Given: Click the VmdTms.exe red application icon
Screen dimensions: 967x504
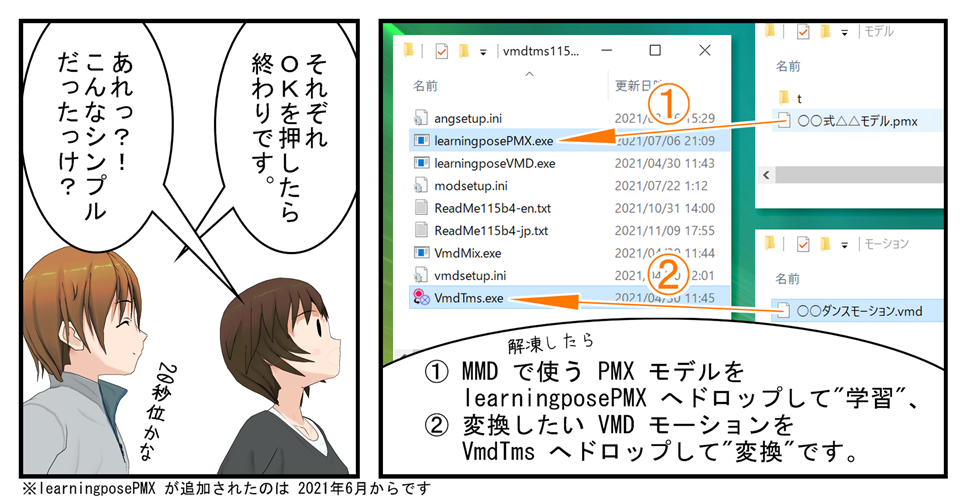Looking at the screenshot, I should 421,297.
